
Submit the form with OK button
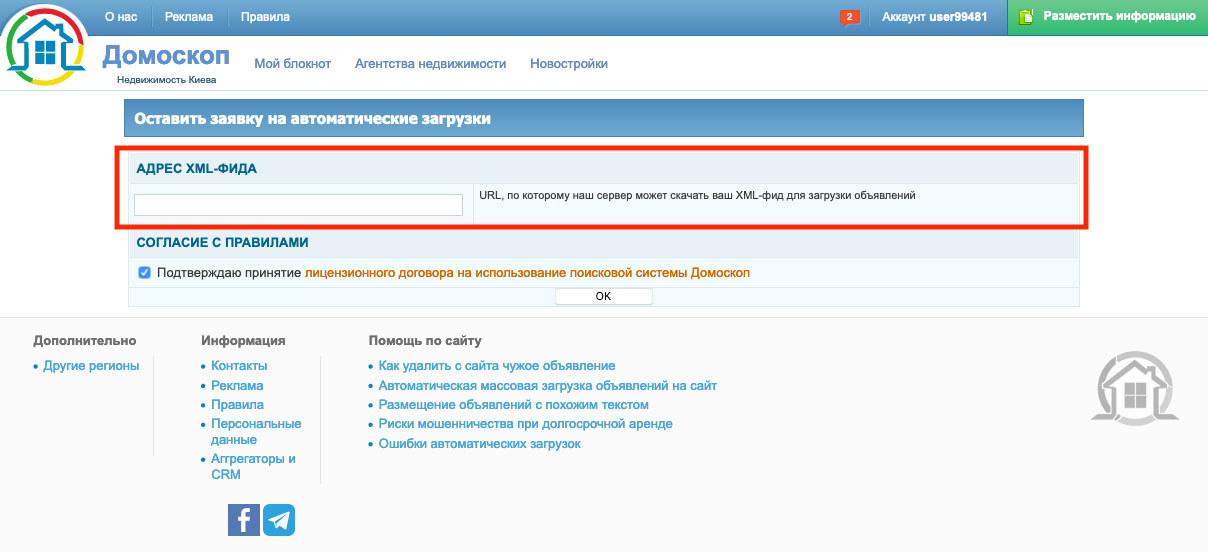tap(603, 296)
